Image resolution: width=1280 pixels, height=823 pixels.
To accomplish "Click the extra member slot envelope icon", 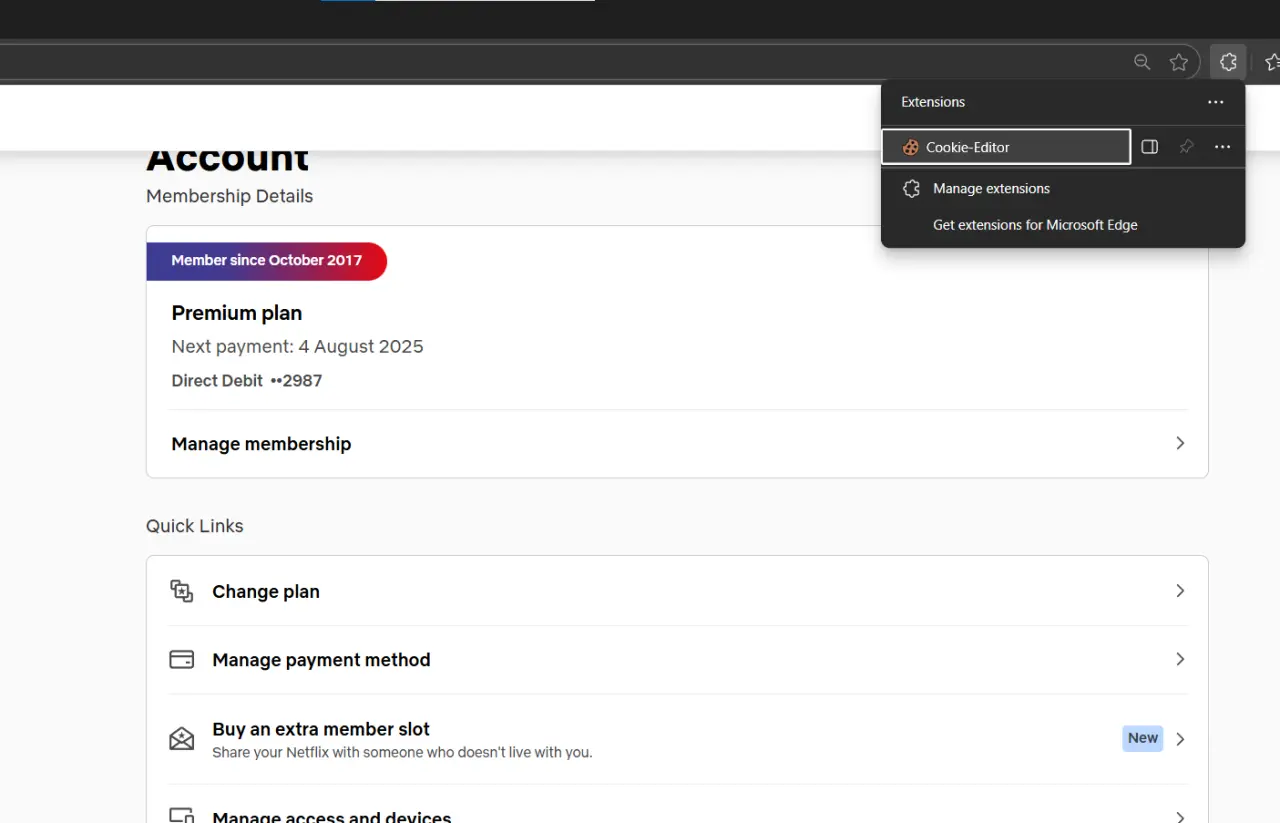I will pos(181,739).
